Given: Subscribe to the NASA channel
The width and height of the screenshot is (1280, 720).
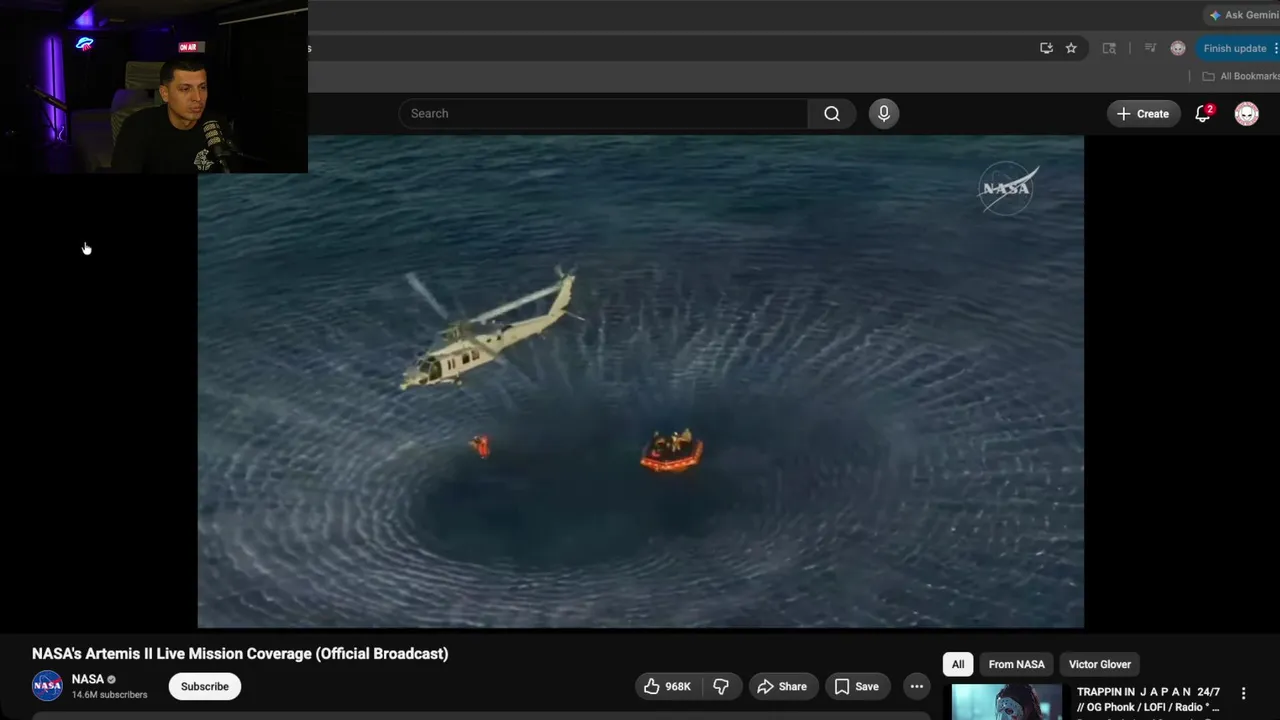Looking at the screenshot, I should 205,686.
